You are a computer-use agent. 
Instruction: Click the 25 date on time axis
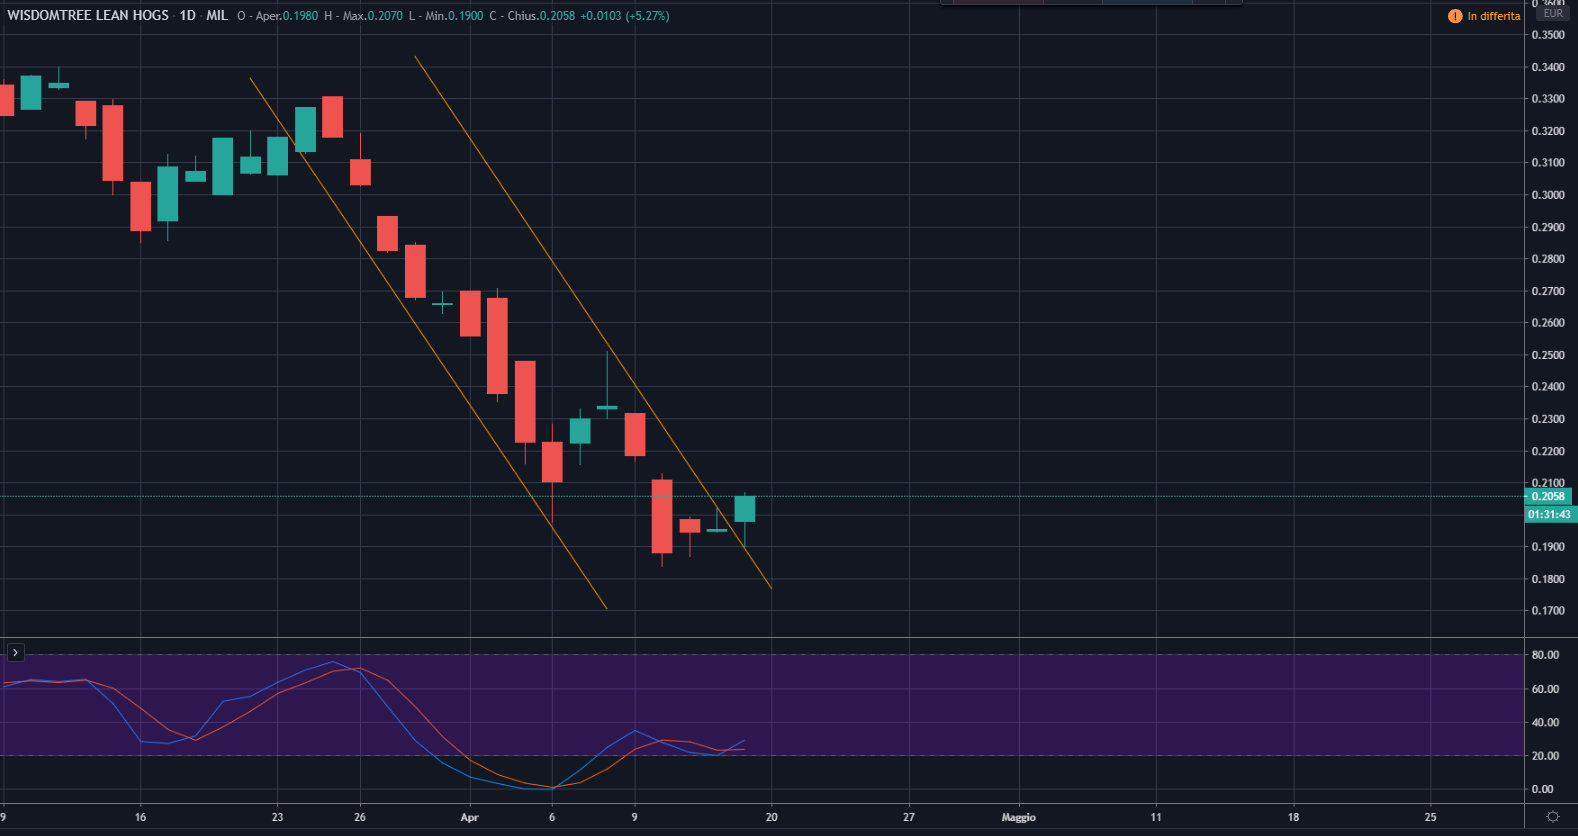click(x=1430, y=817)
